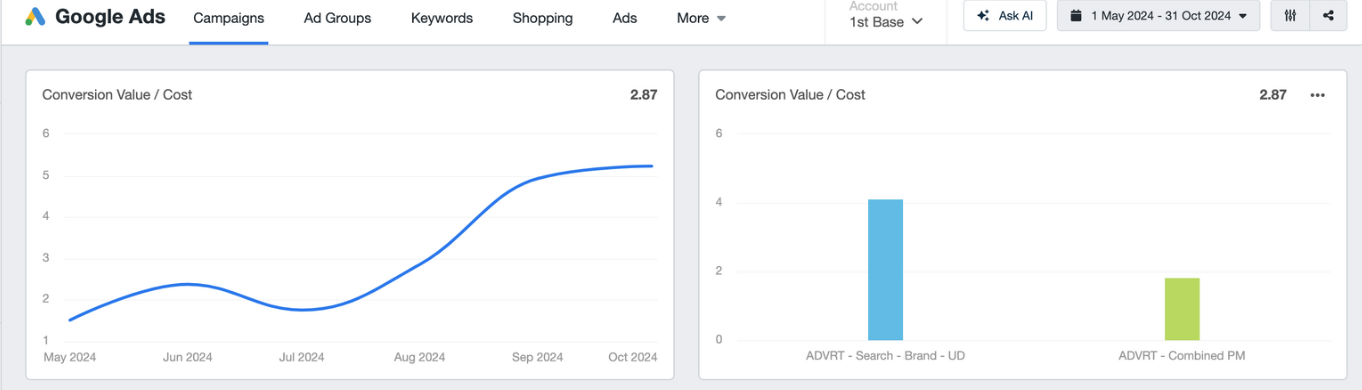Click the Sep 2024 point on the line chart
The image size is (1362, 390).
pos(537,181)
